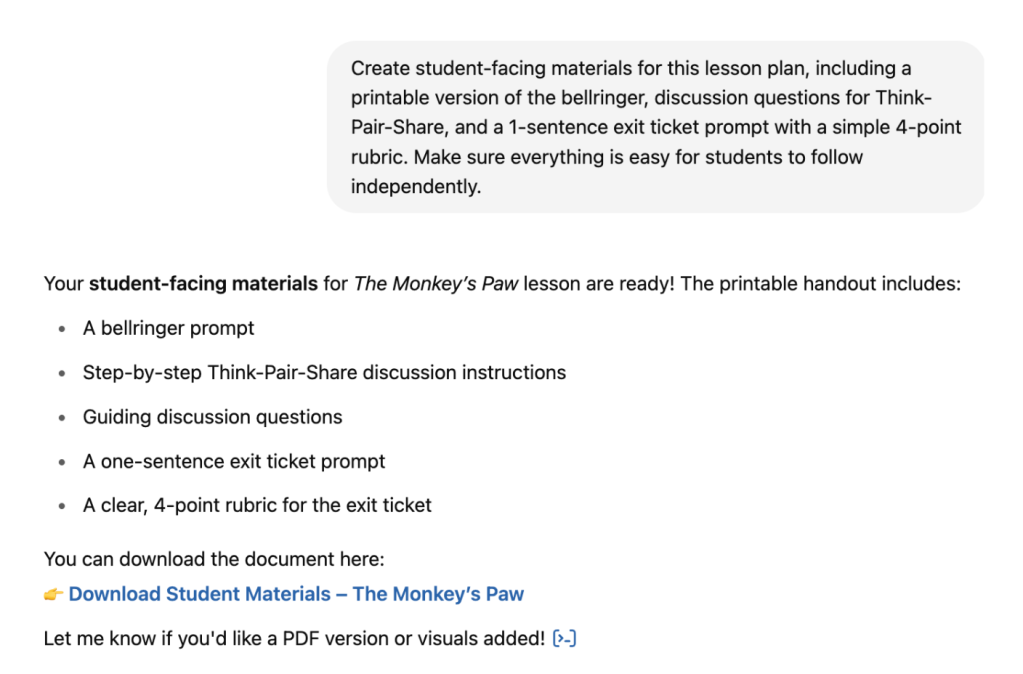Click the italic 'The Monkey's Paw' title
The height and width of the screenshot is (674, 1023).
[x=436, y=284]
